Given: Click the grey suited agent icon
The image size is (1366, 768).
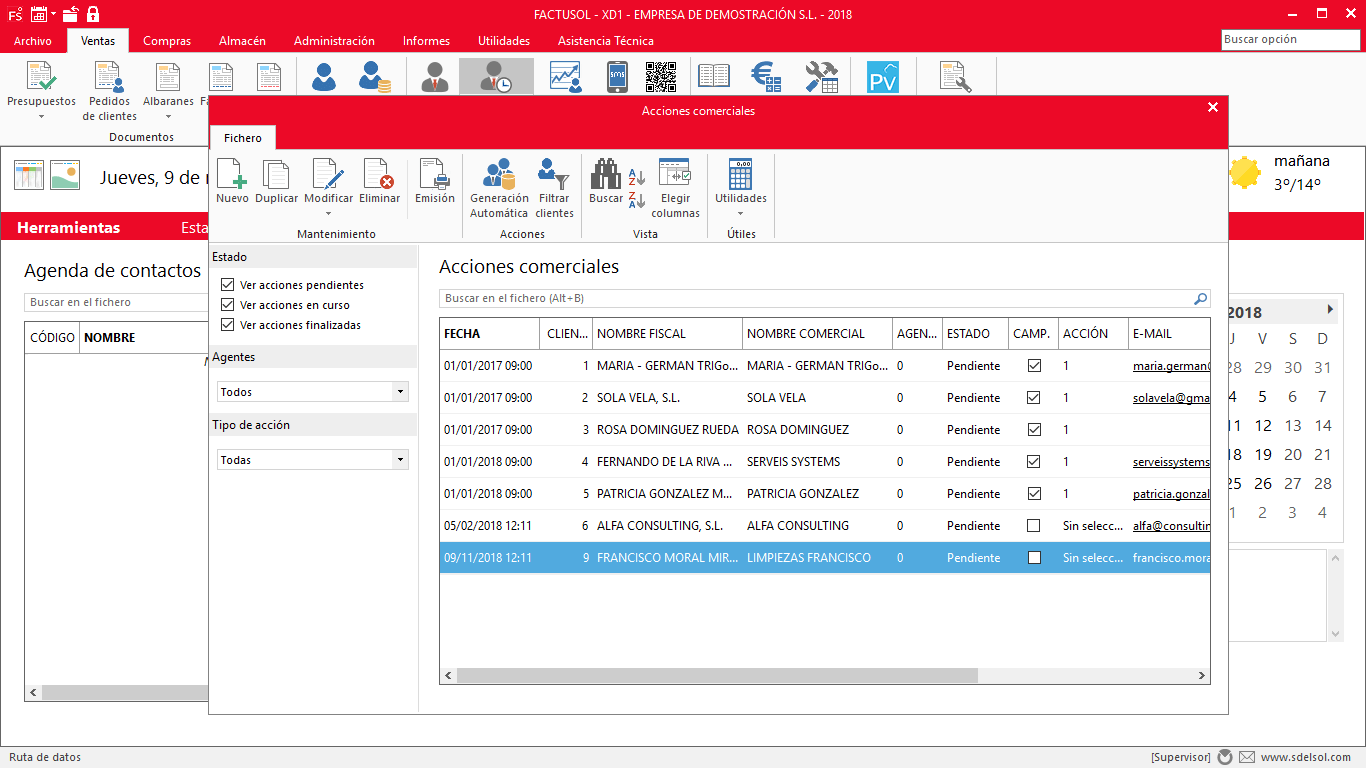Looking at the screenshot, I should [435, 77].
